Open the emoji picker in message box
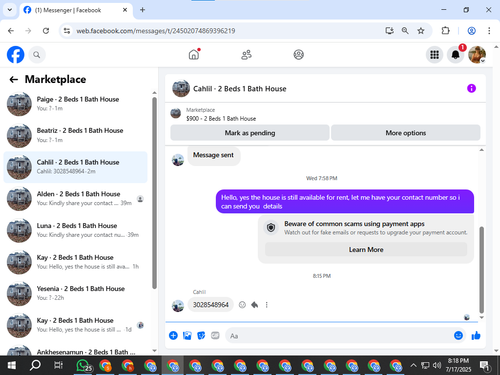Viewport: 500px width, 375px height. 458,335
